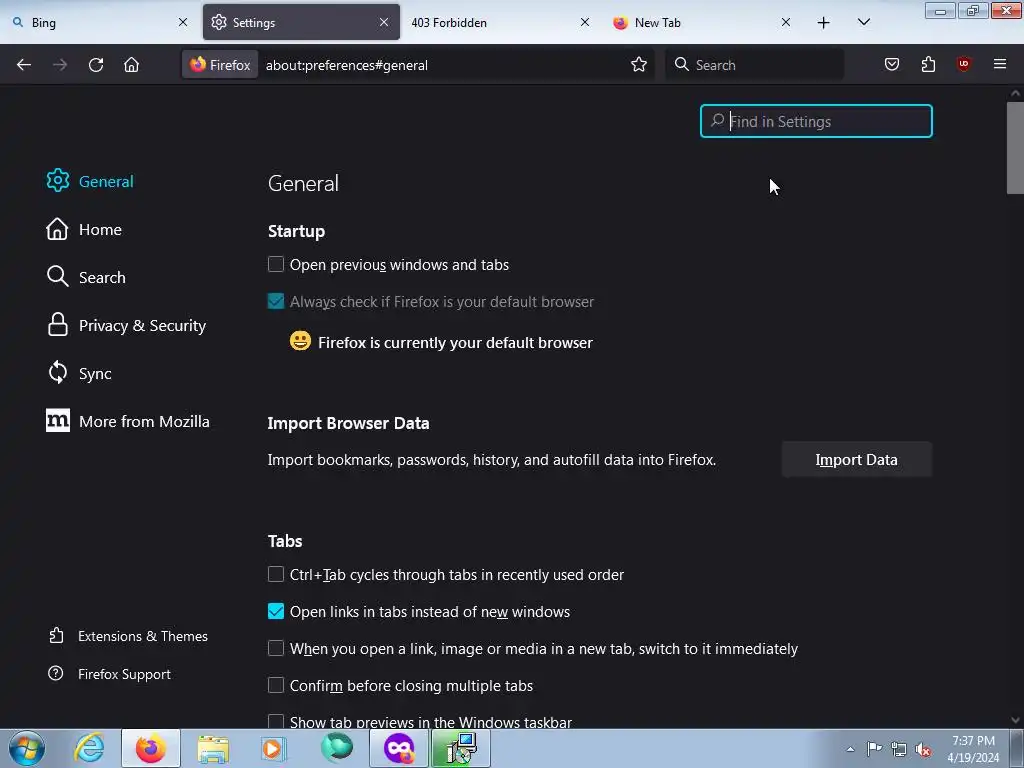Switch to the 403 Forbidden tab
The width and height of the screenshot is (1024, 768).
pyautogui.click(x=500, y=22)
